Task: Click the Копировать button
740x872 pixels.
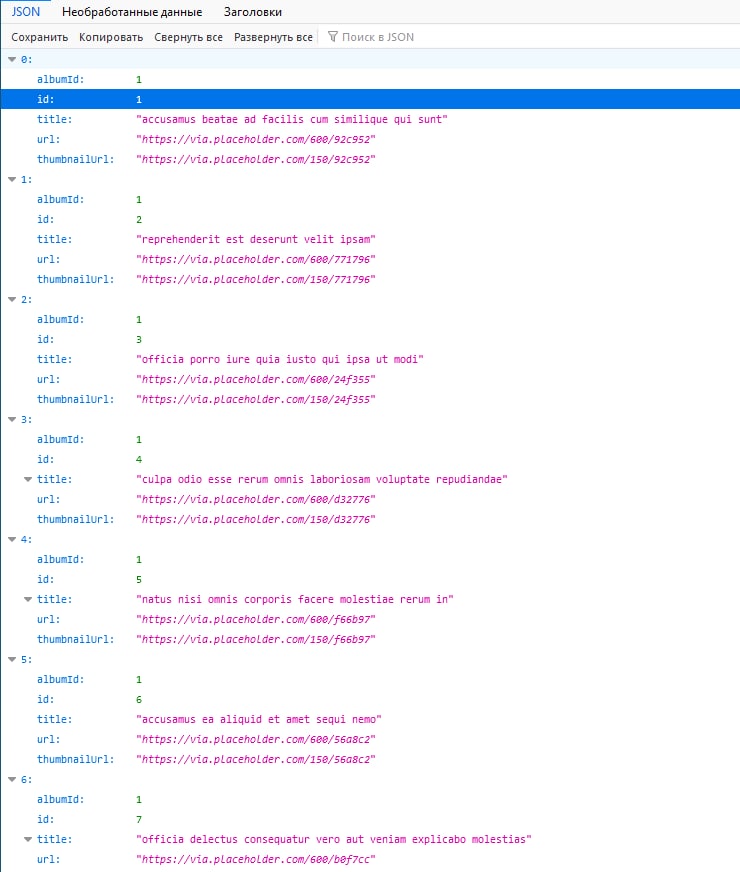Action: click(x=111, y=37)
